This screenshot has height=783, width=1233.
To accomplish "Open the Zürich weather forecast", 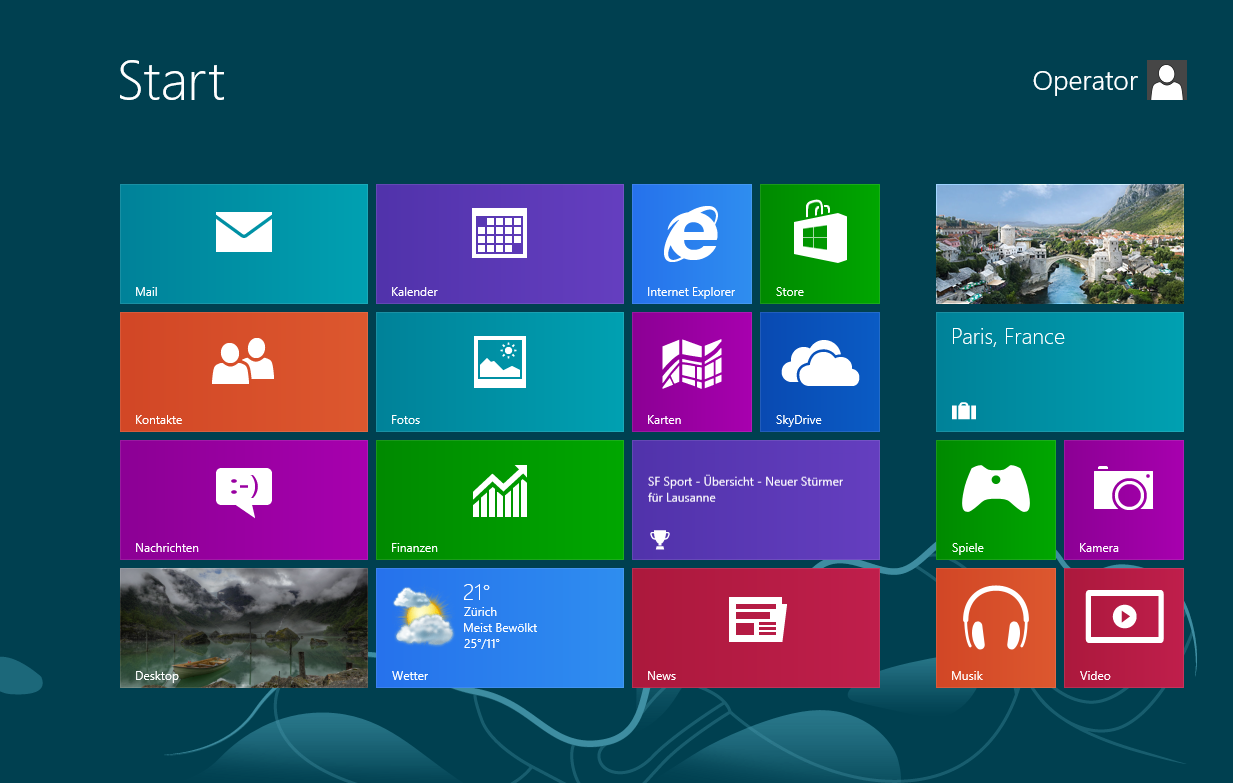I will click(x=499, y=627).
